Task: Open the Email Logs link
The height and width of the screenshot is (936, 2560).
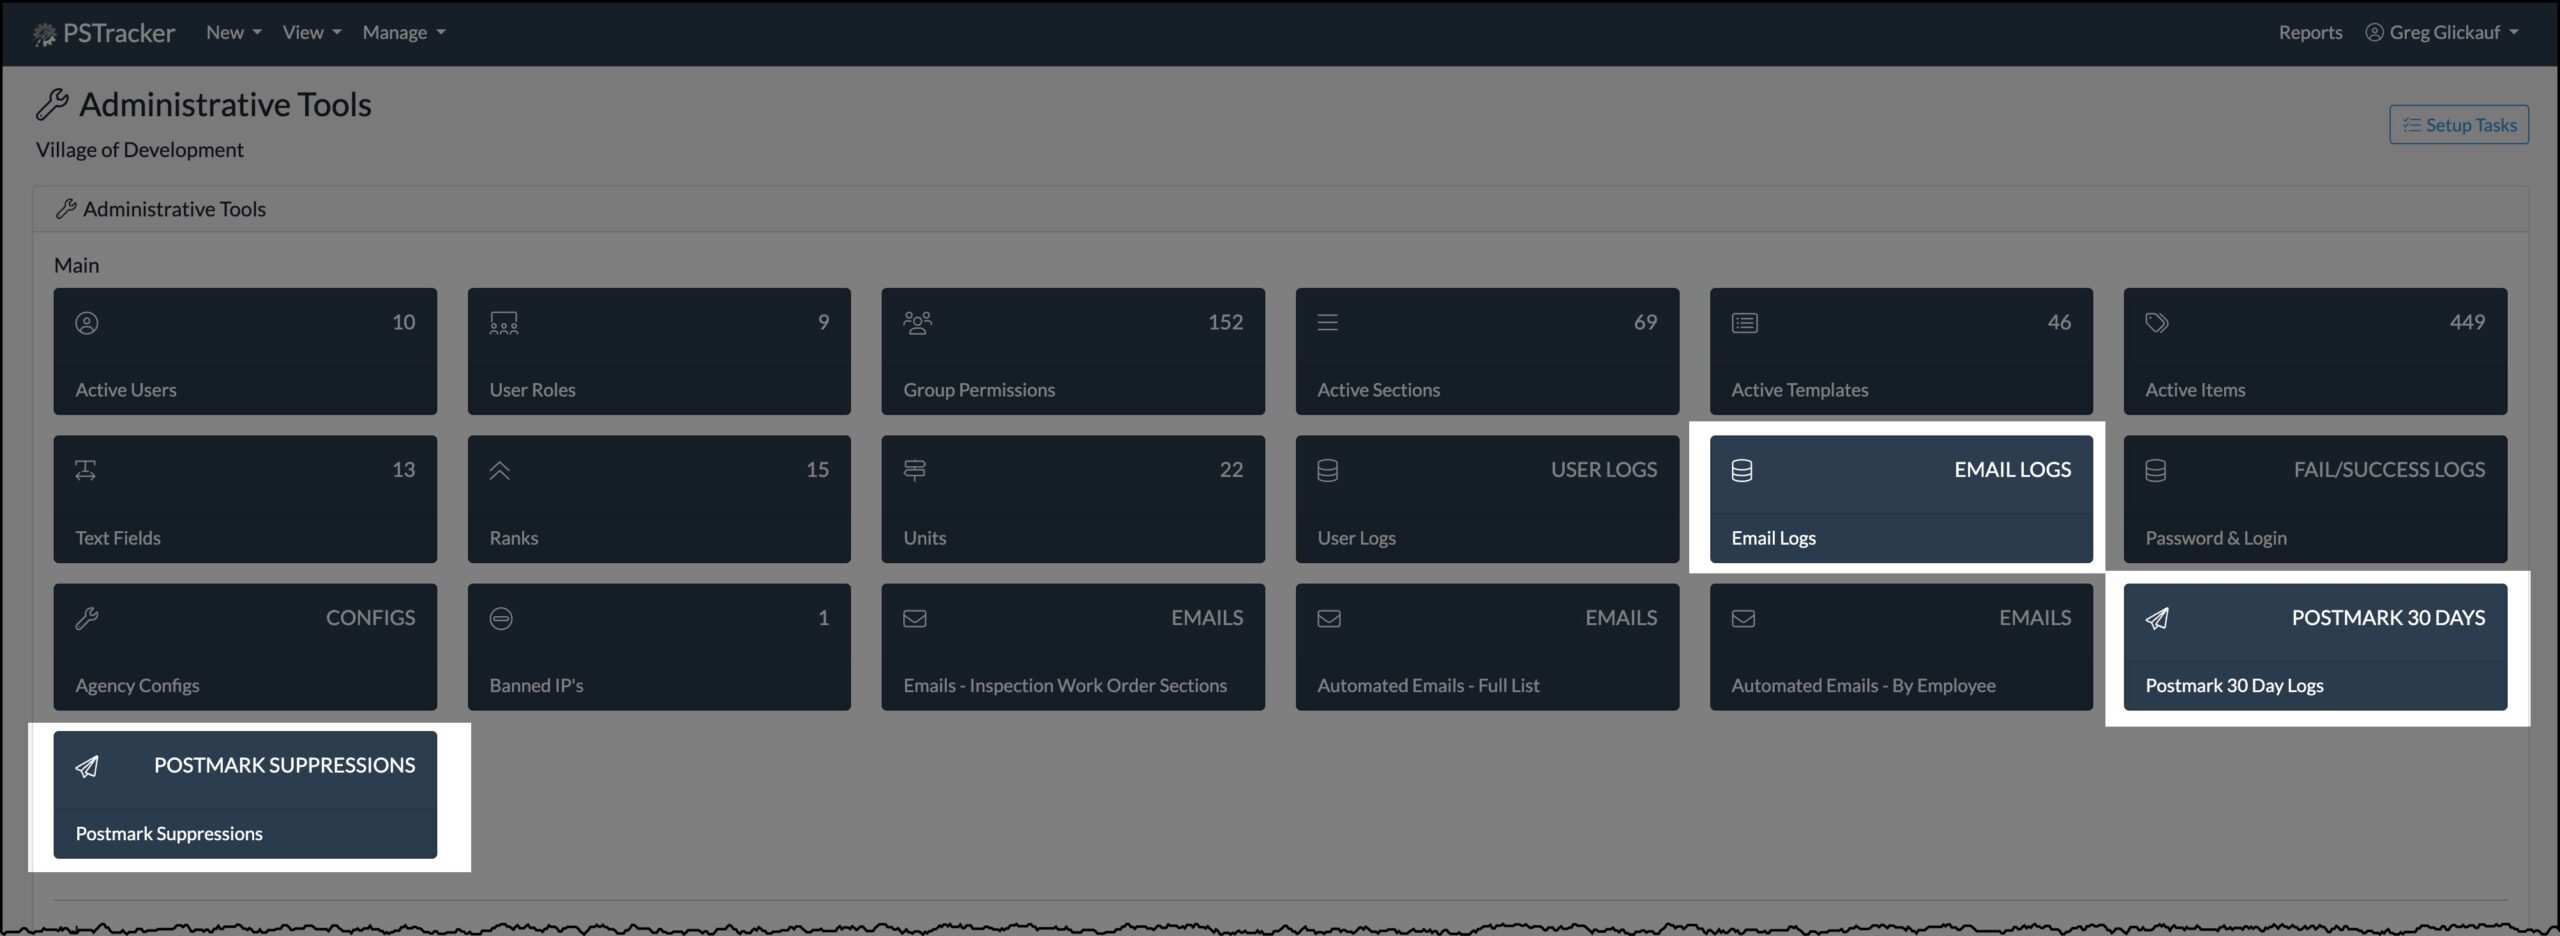Action: (x=1773, y=538)
